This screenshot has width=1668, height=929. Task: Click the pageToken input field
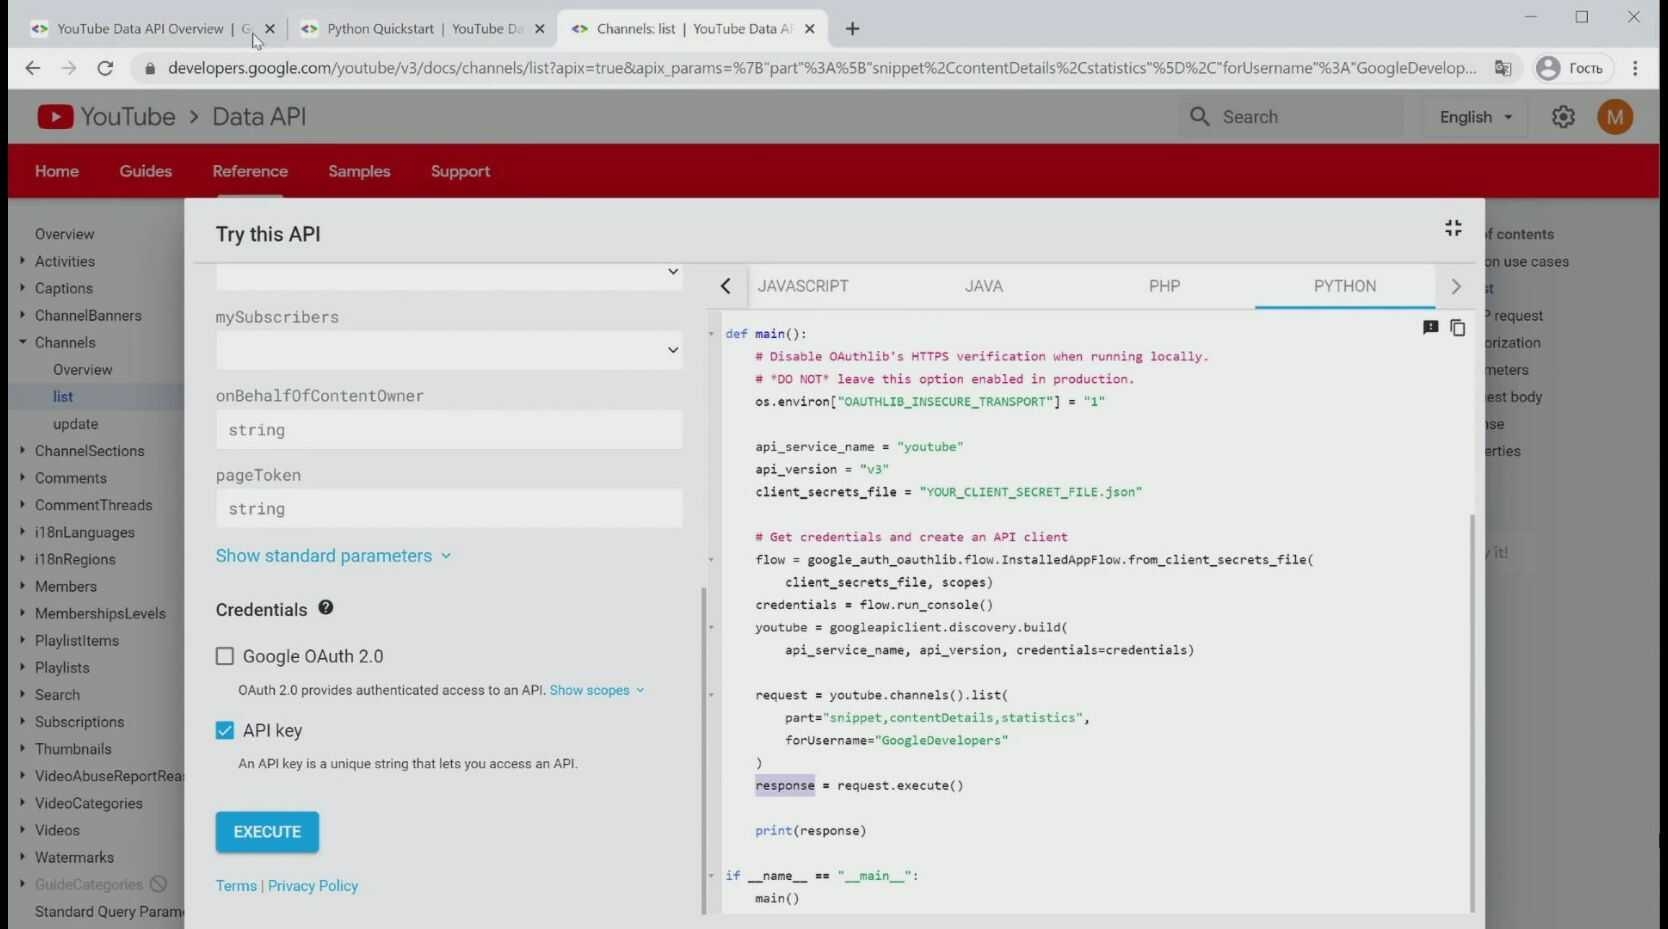449,509
